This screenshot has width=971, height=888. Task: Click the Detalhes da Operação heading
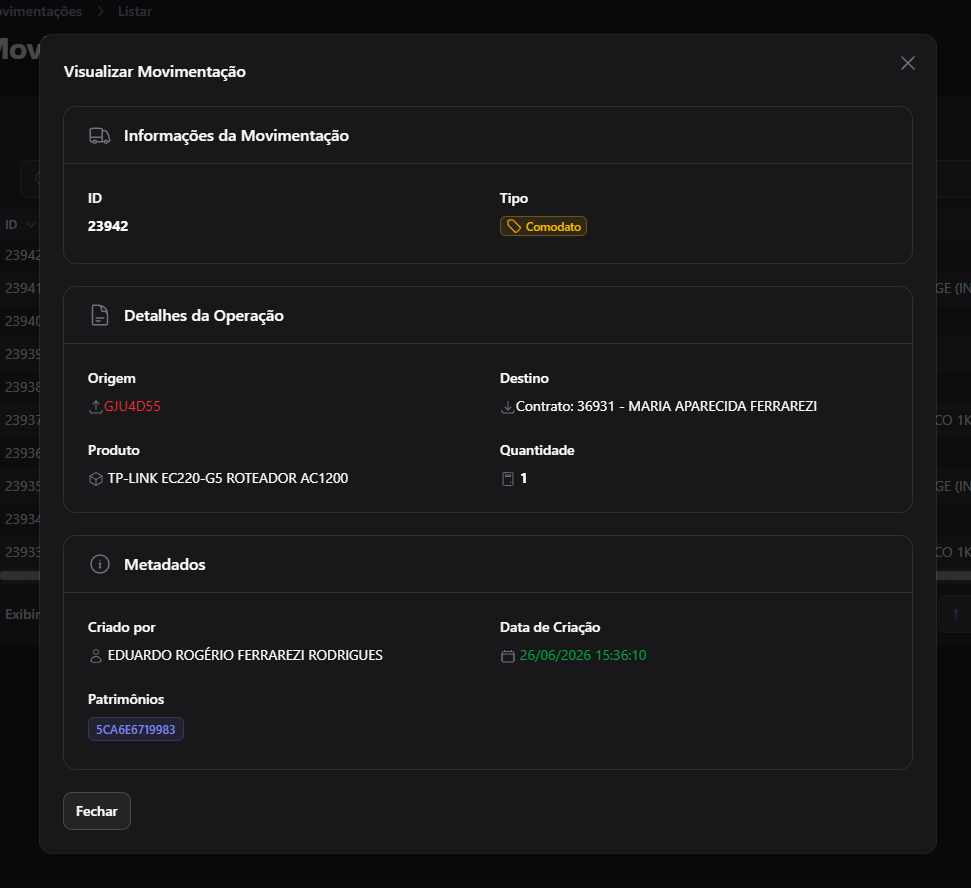coord(204,316)
